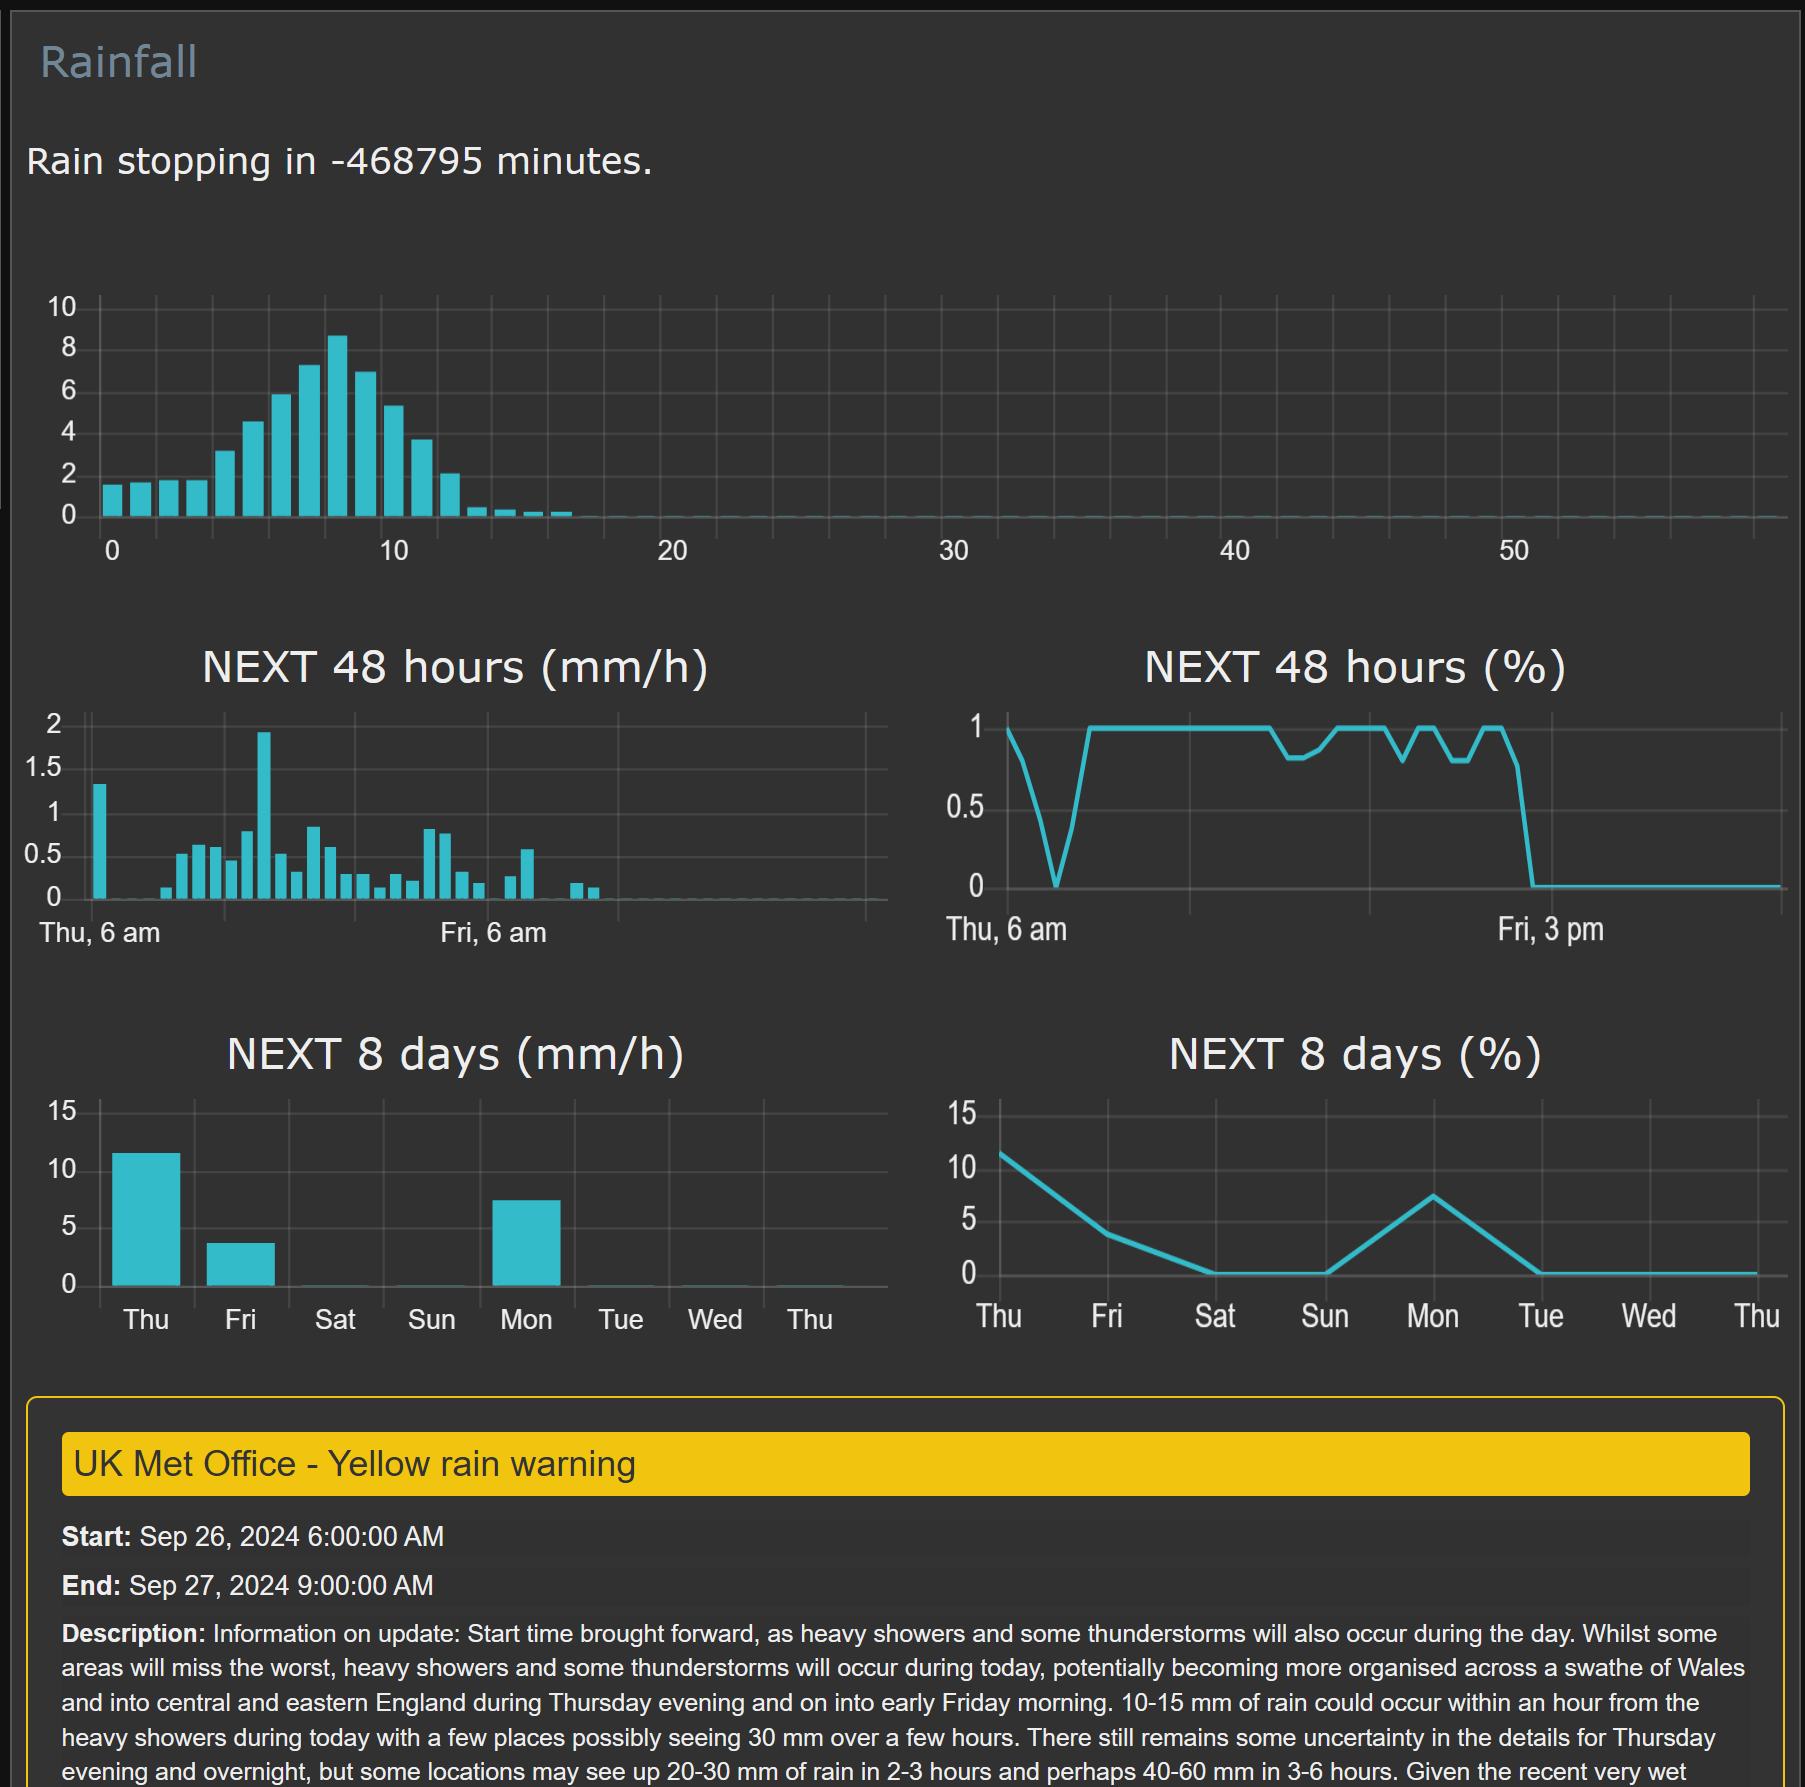Click the warning 'End:' label

91,1585
